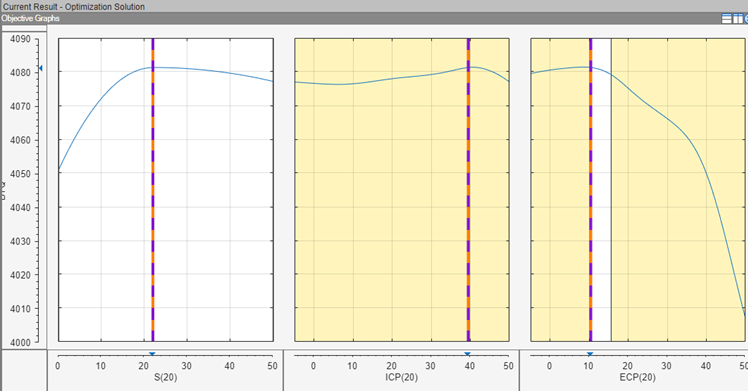This screenshot has height=391, width=748.
Task: Click the dashed purple-orange line in S(20) graph
Action: 153,191
